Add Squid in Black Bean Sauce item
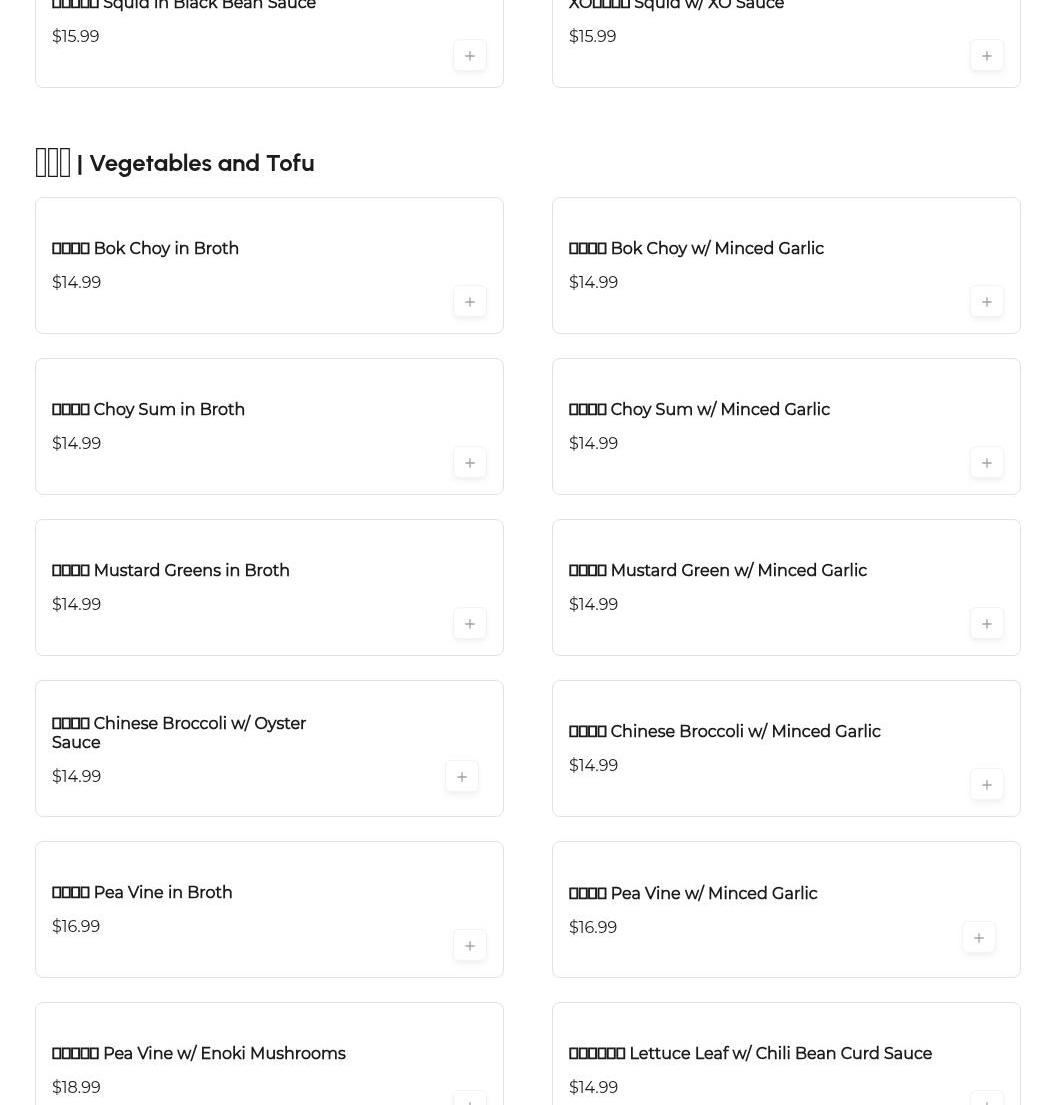This screenshot has width=1050, height=1105. pos(470,56)
